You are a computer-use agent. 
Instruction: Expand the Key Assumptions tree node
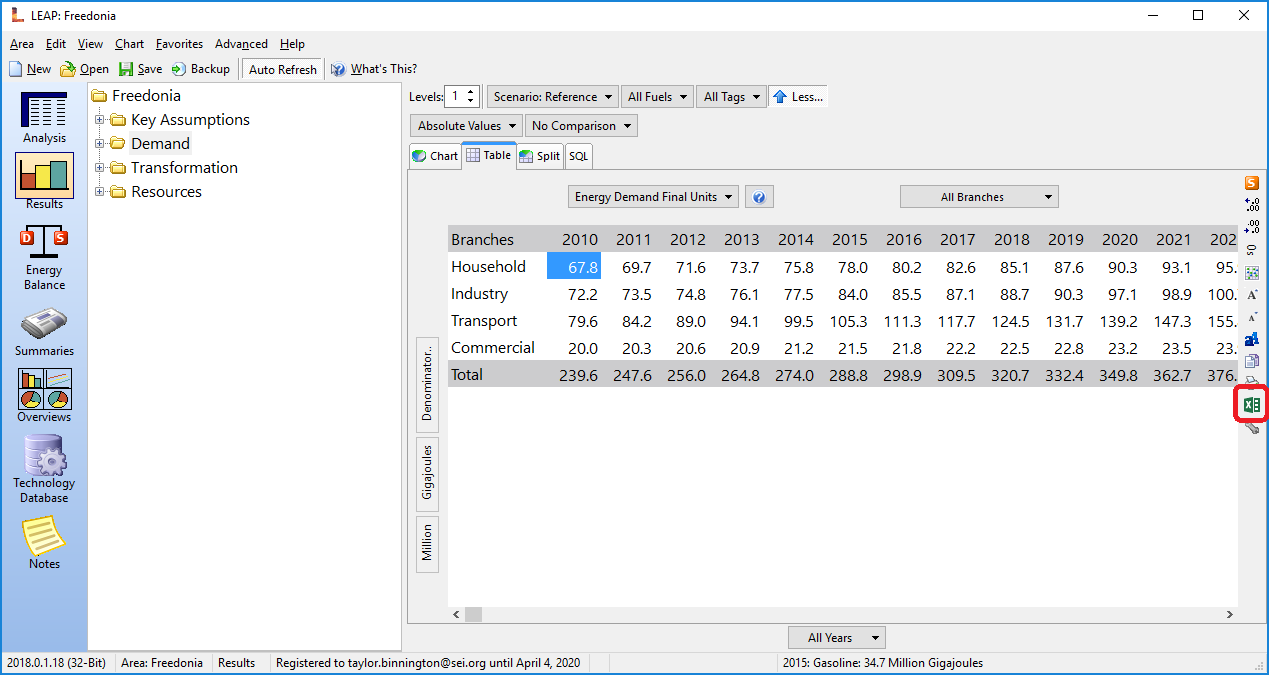100,120
